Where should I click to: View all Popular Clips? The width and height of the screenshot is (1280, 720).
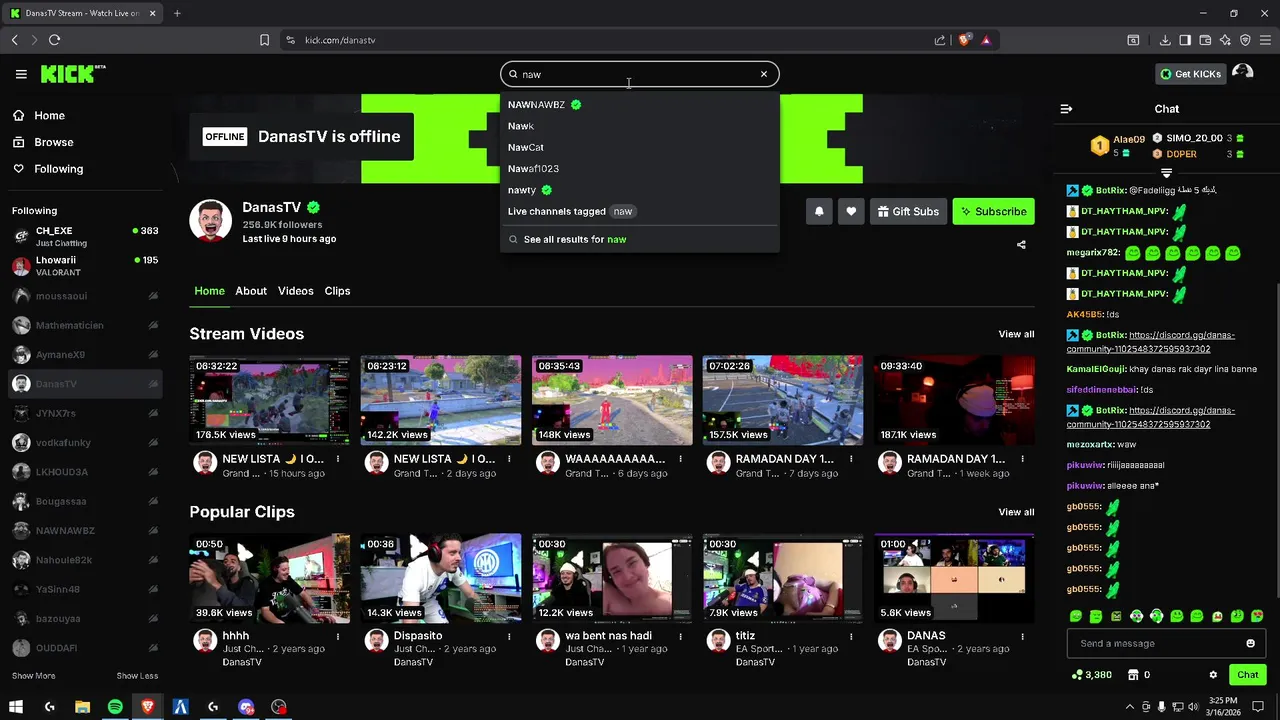1016,512
